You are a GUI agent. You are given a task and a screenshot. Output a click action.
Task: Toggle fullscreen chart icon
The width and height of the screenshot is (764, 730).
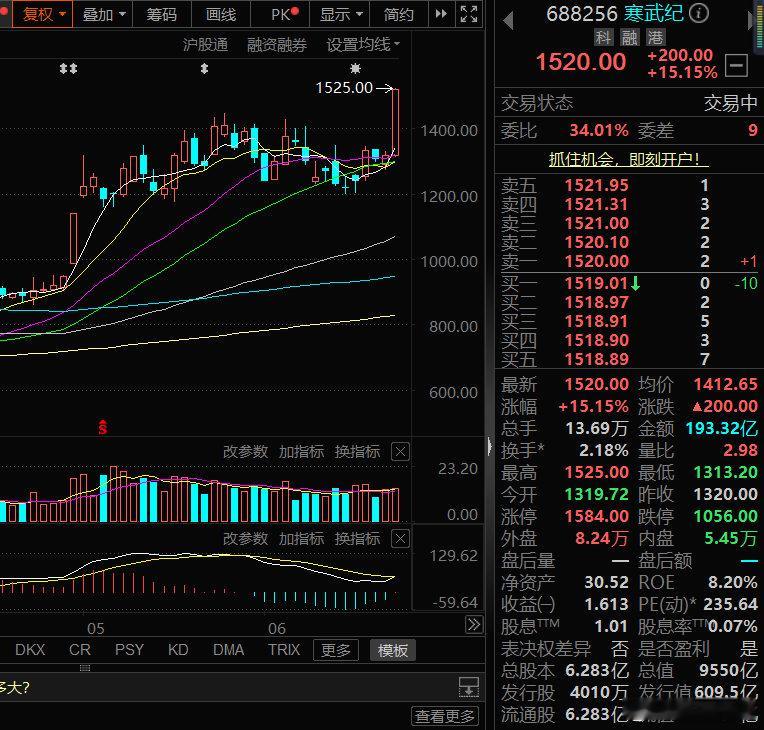(x=469, y=14)
